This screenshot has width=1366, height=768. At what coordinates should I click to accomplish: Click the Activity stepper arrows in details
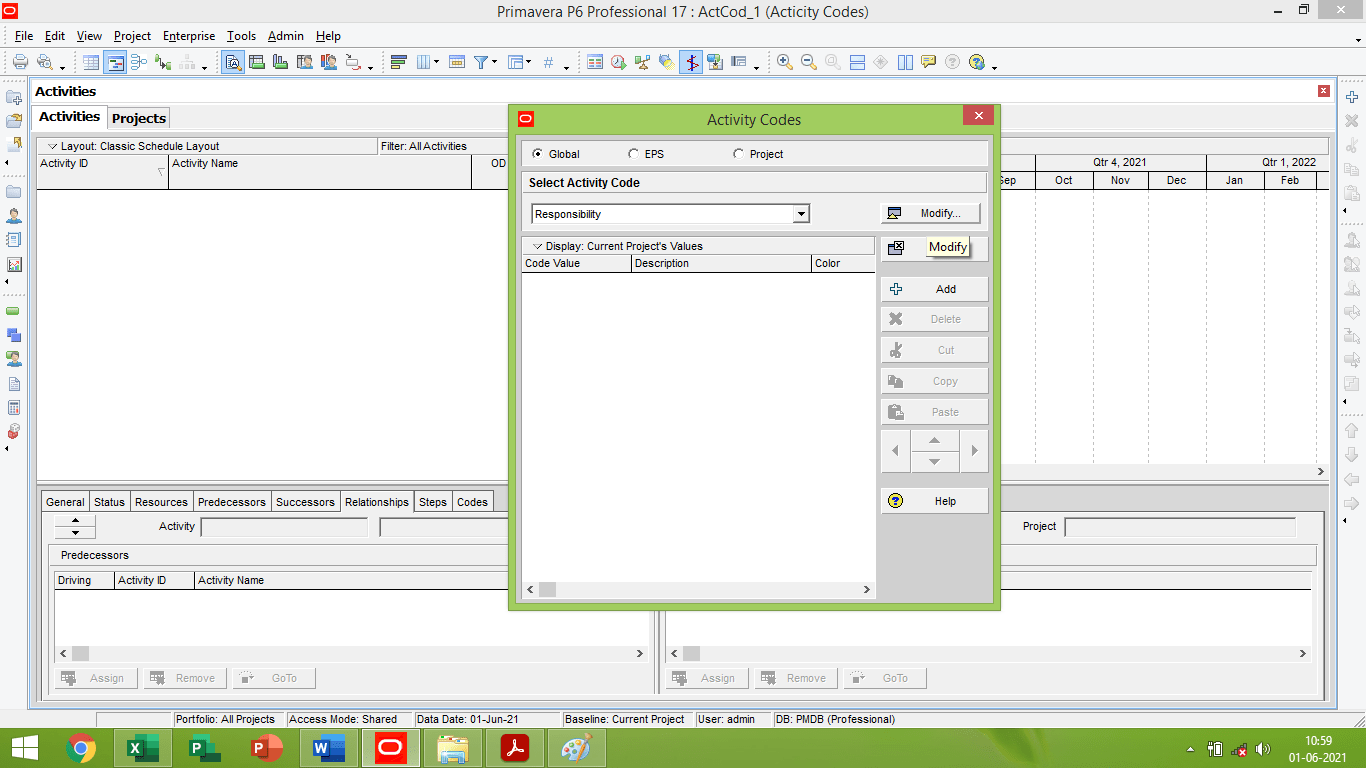click(75, 527)
